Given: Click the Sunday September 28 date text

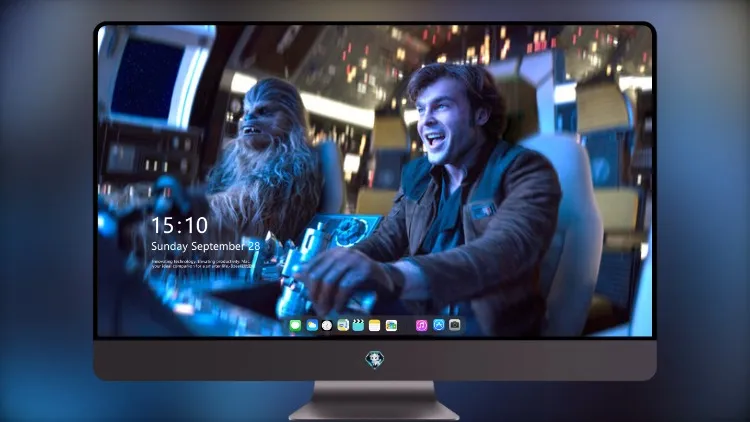Looking at the screenshot, I should tap(206, 246).
